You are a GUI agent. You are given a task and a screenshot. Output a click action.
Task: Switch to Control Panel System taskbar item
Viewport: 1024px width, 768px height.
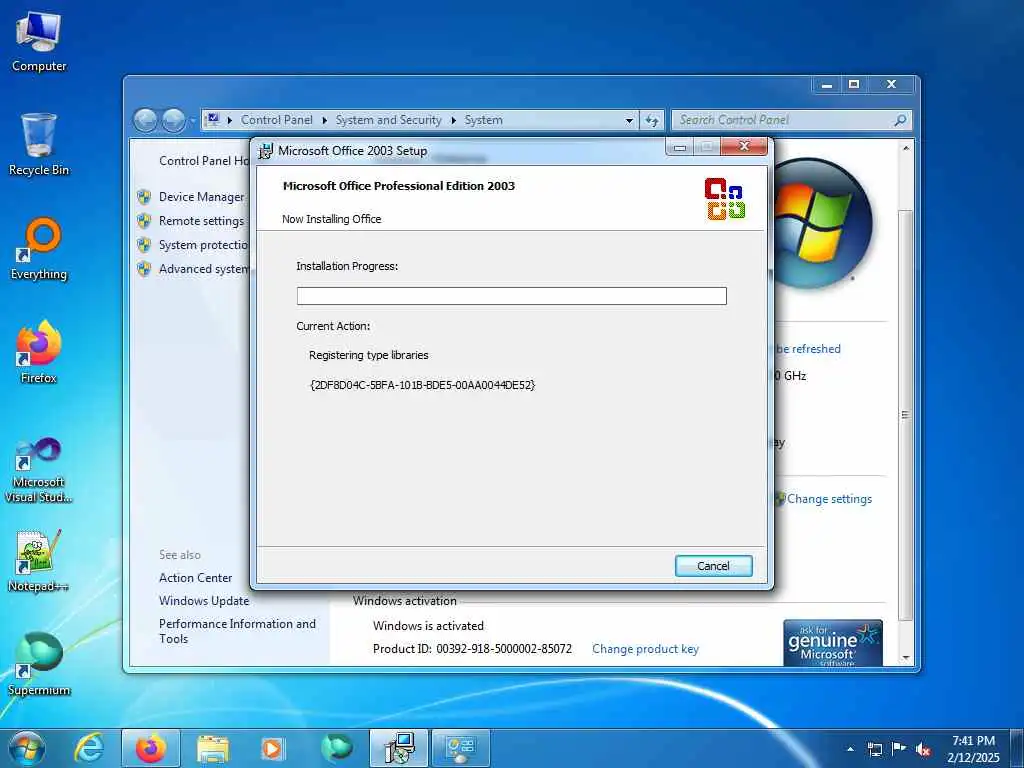[x=461, y=748]
